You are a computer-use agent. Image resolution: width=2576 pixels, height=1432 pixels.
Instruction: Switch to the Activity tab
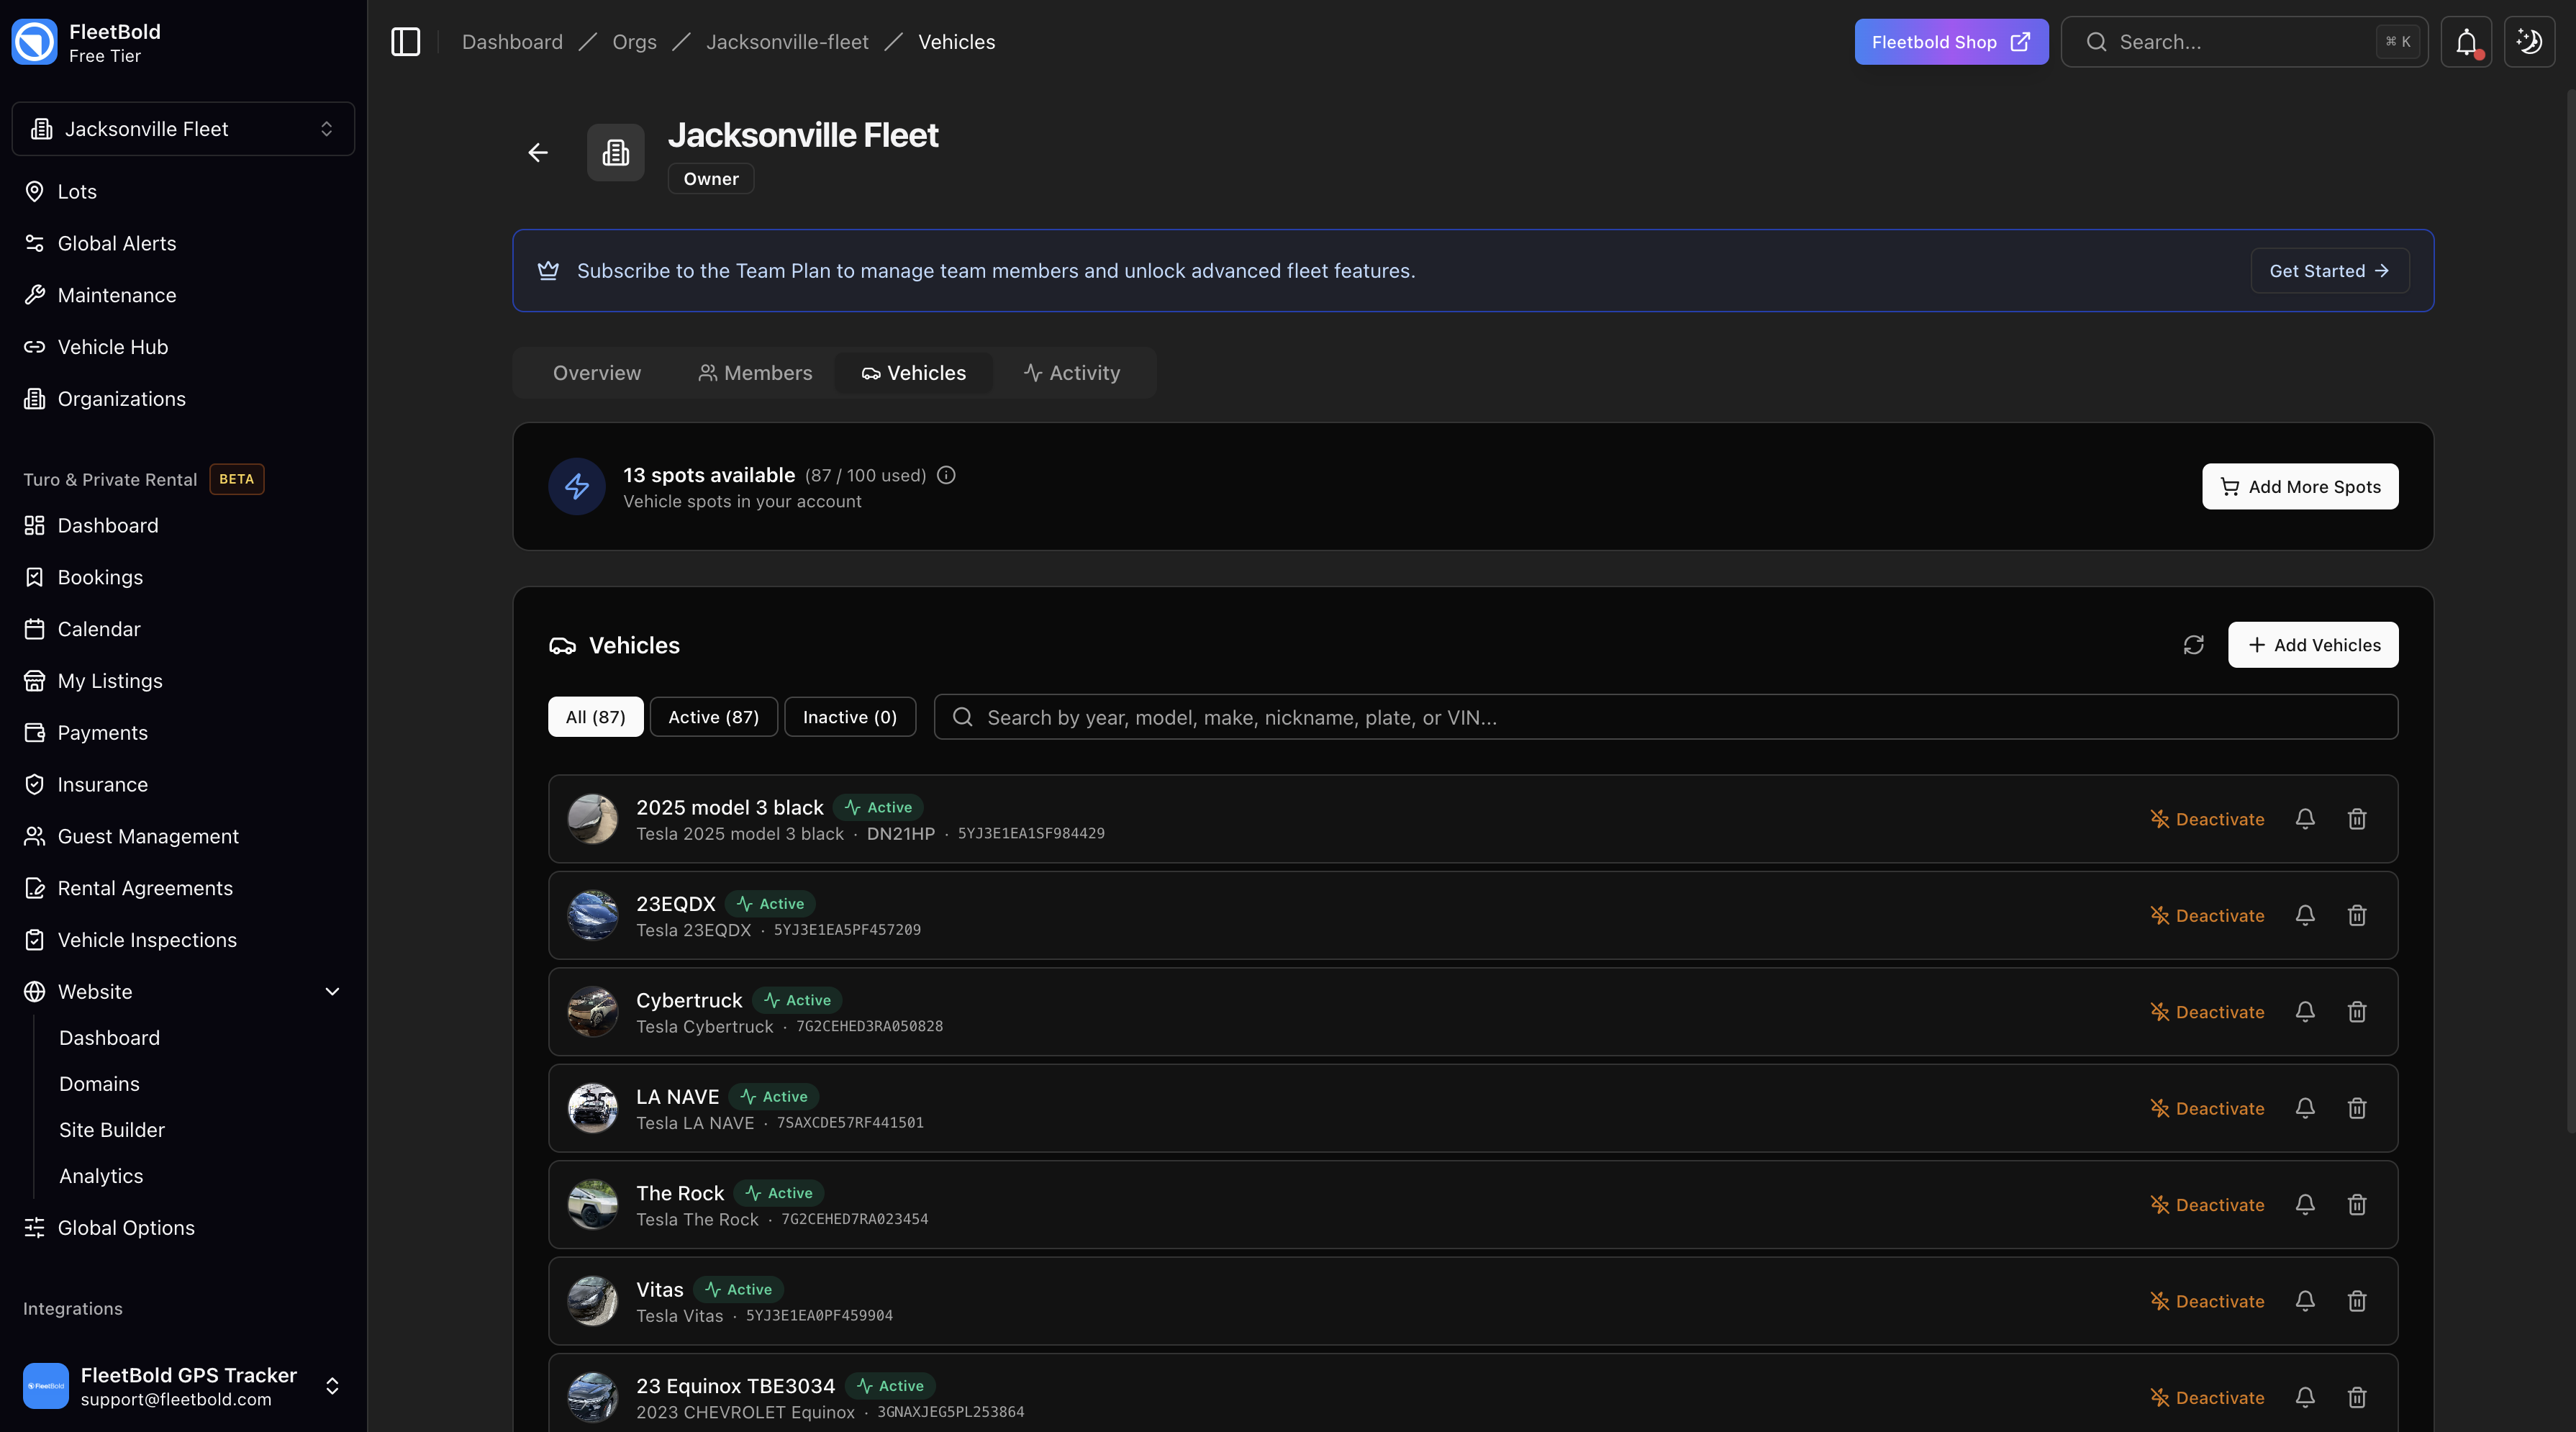pyautogui.click(x=1072, y=372)
